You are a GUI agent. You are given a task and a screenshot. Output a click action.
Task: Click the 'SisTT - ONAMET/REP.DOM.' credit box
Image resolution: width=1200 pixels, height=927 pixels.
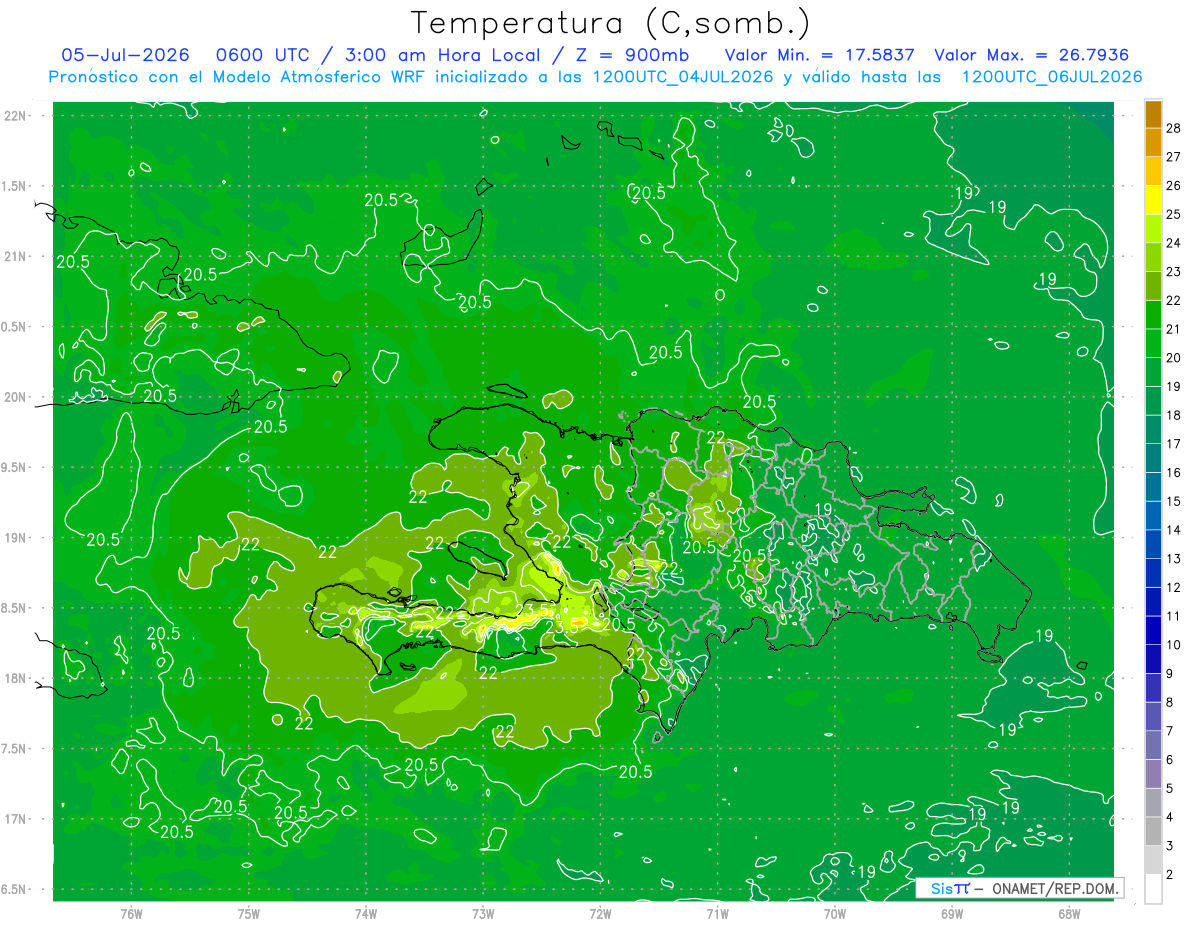point(1019,888)
